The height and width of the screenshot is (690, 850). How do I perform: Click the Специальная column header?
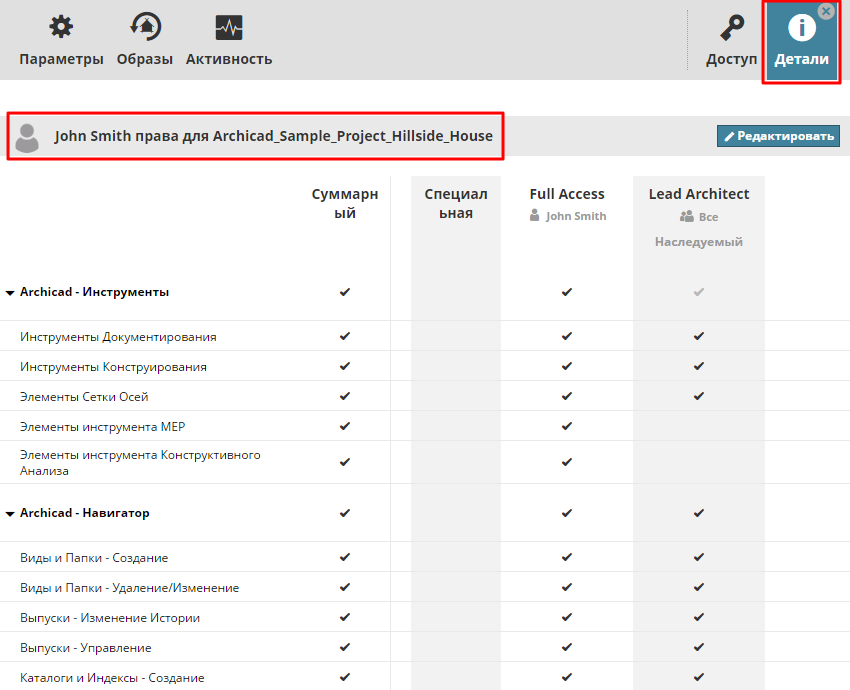click(x=456, y=203)
